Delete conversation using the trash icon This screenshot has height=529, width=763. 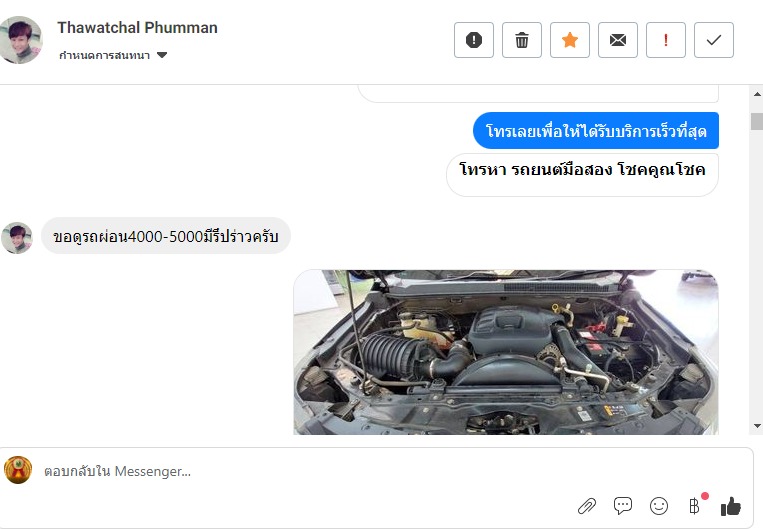coord(522,40)
